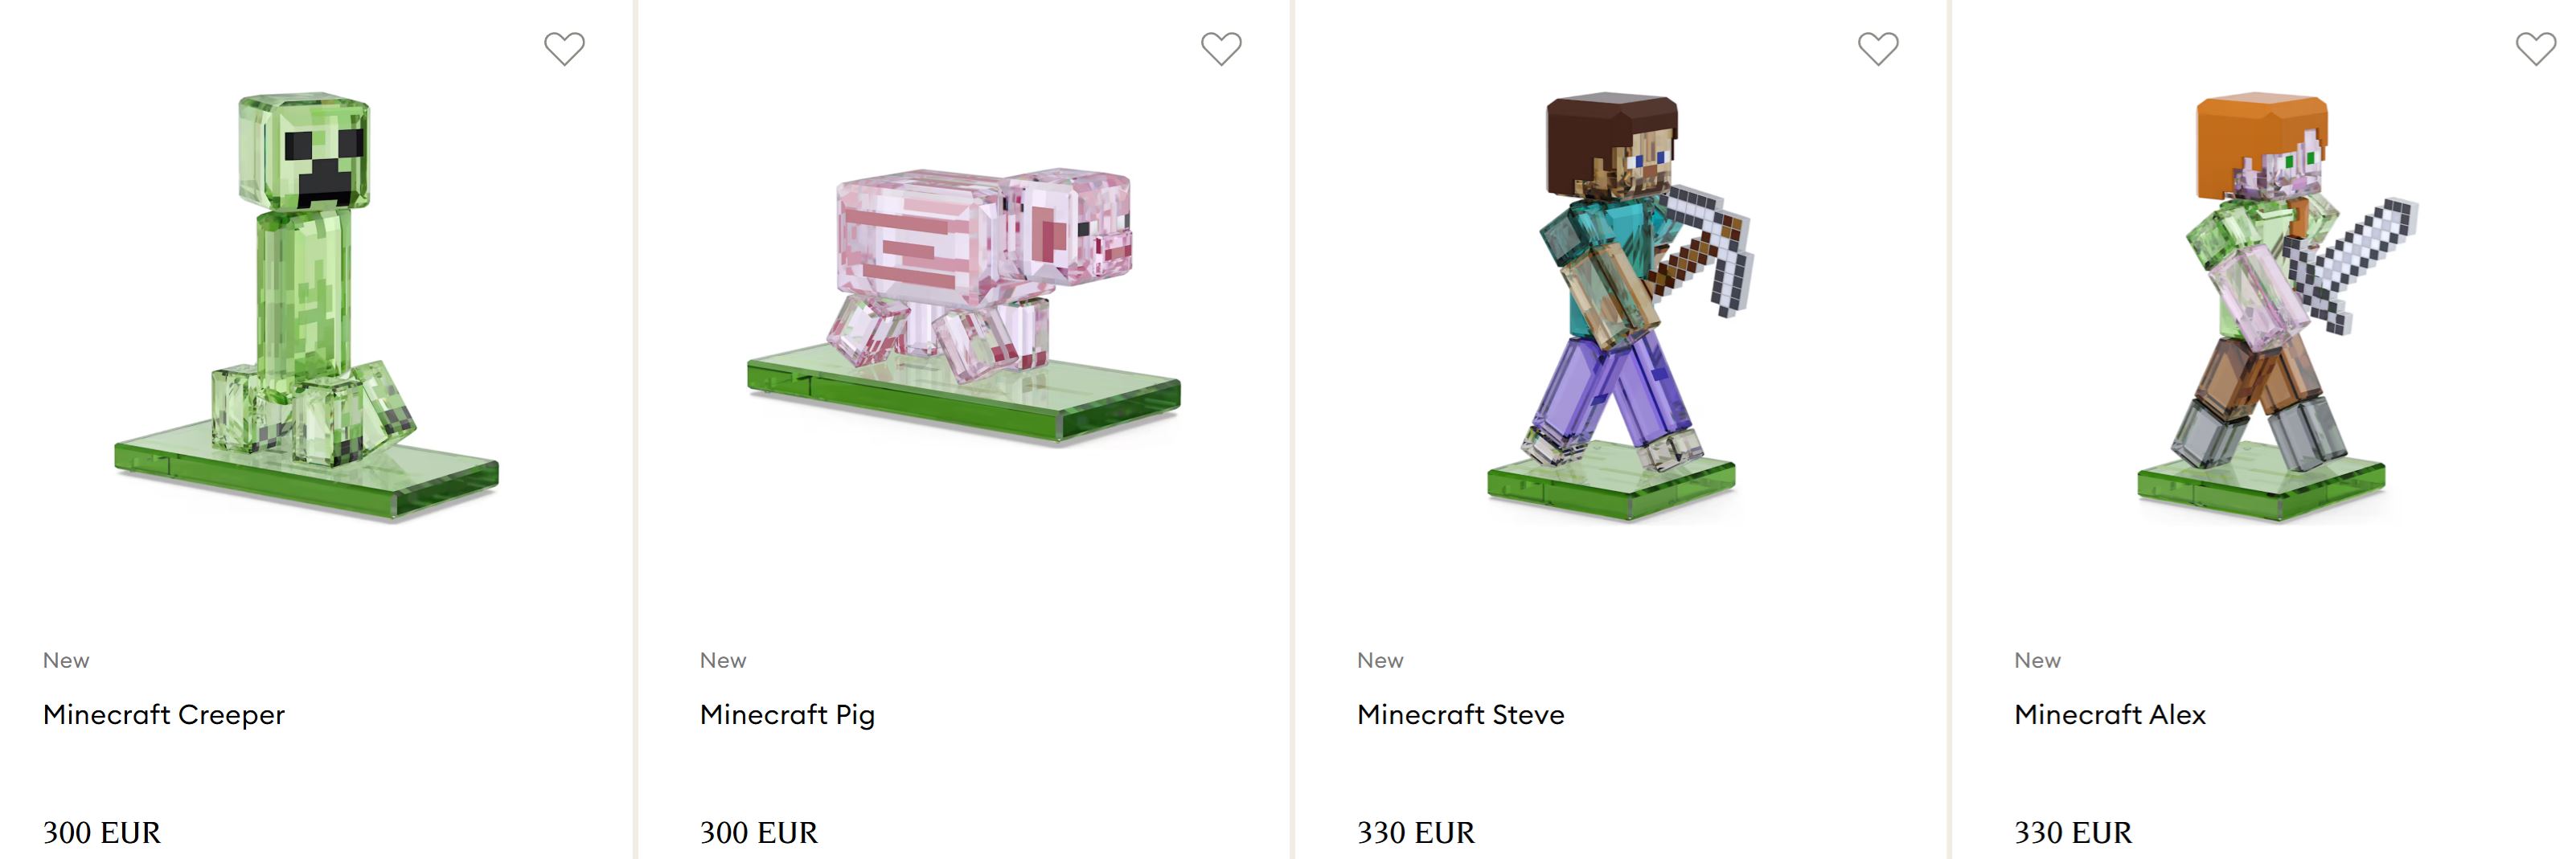Click the 300 EUR price under Creeper
This screenshot has height=859, width=2576.
tap(101, 832)
